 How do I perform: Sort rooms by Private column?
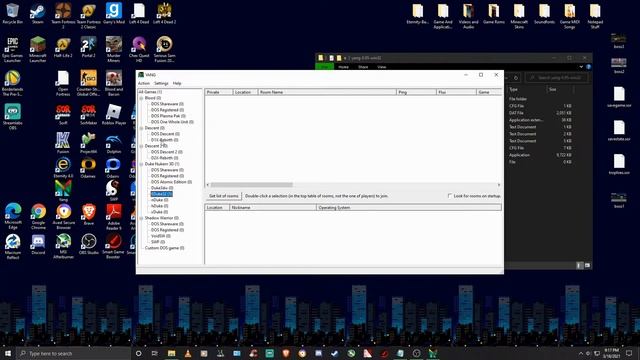click(219, 92)
